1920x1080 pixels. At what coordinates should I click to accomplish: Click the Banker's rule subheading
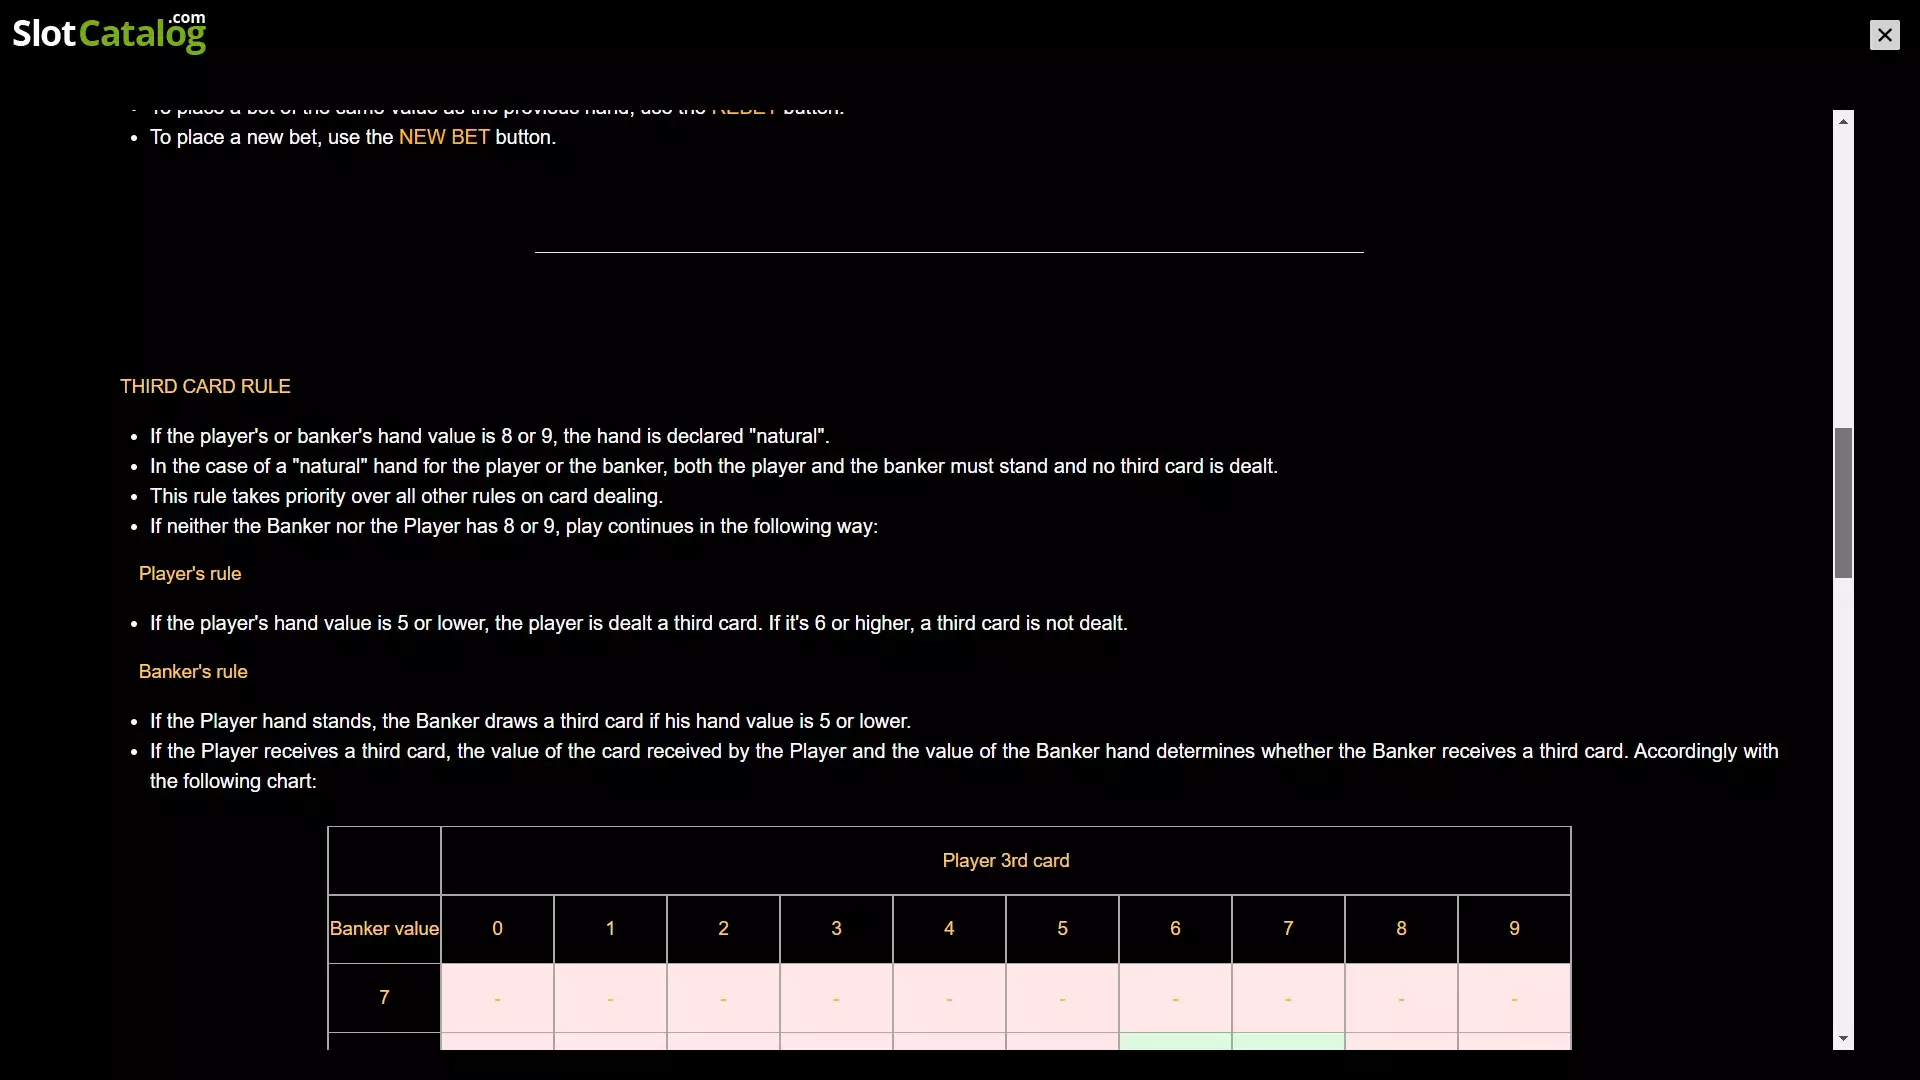click(x=193, y=672)
